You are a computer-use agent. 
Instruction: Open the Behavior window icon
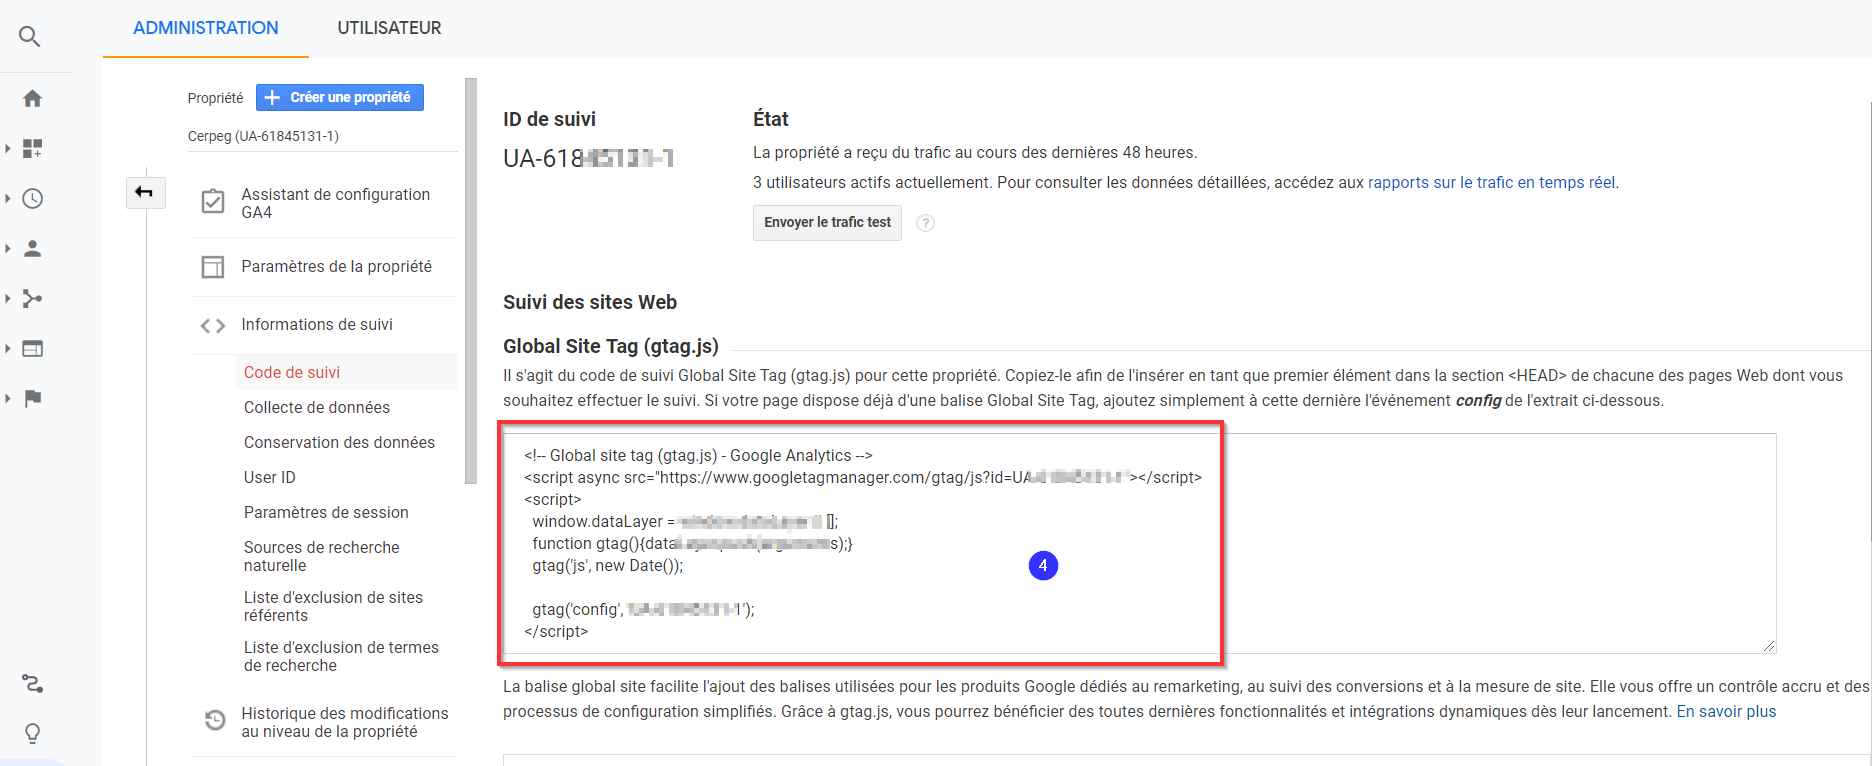click(x=32, y=348)
